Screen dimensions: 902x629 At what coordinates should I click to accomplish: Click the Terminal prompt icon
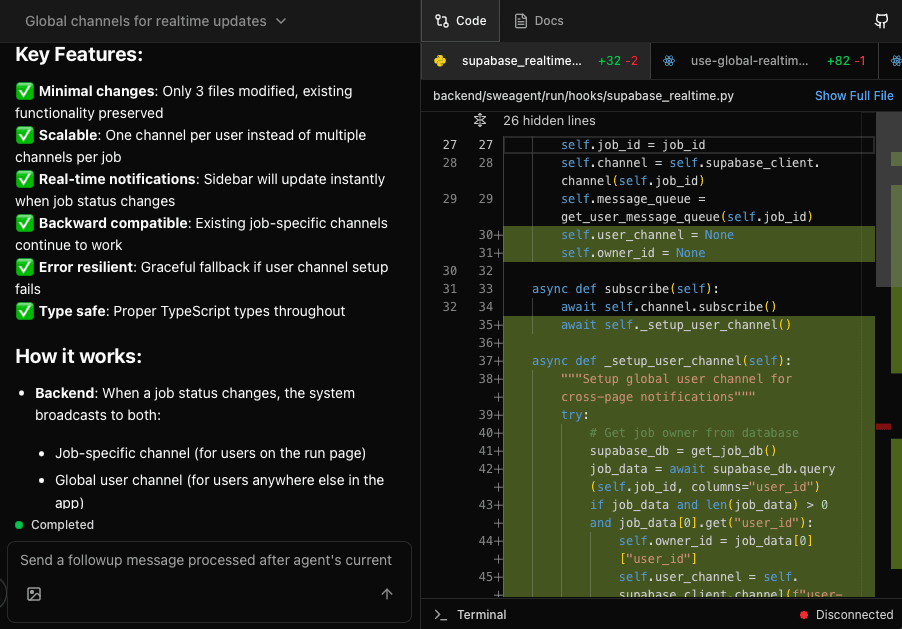[x=441, y=615]
